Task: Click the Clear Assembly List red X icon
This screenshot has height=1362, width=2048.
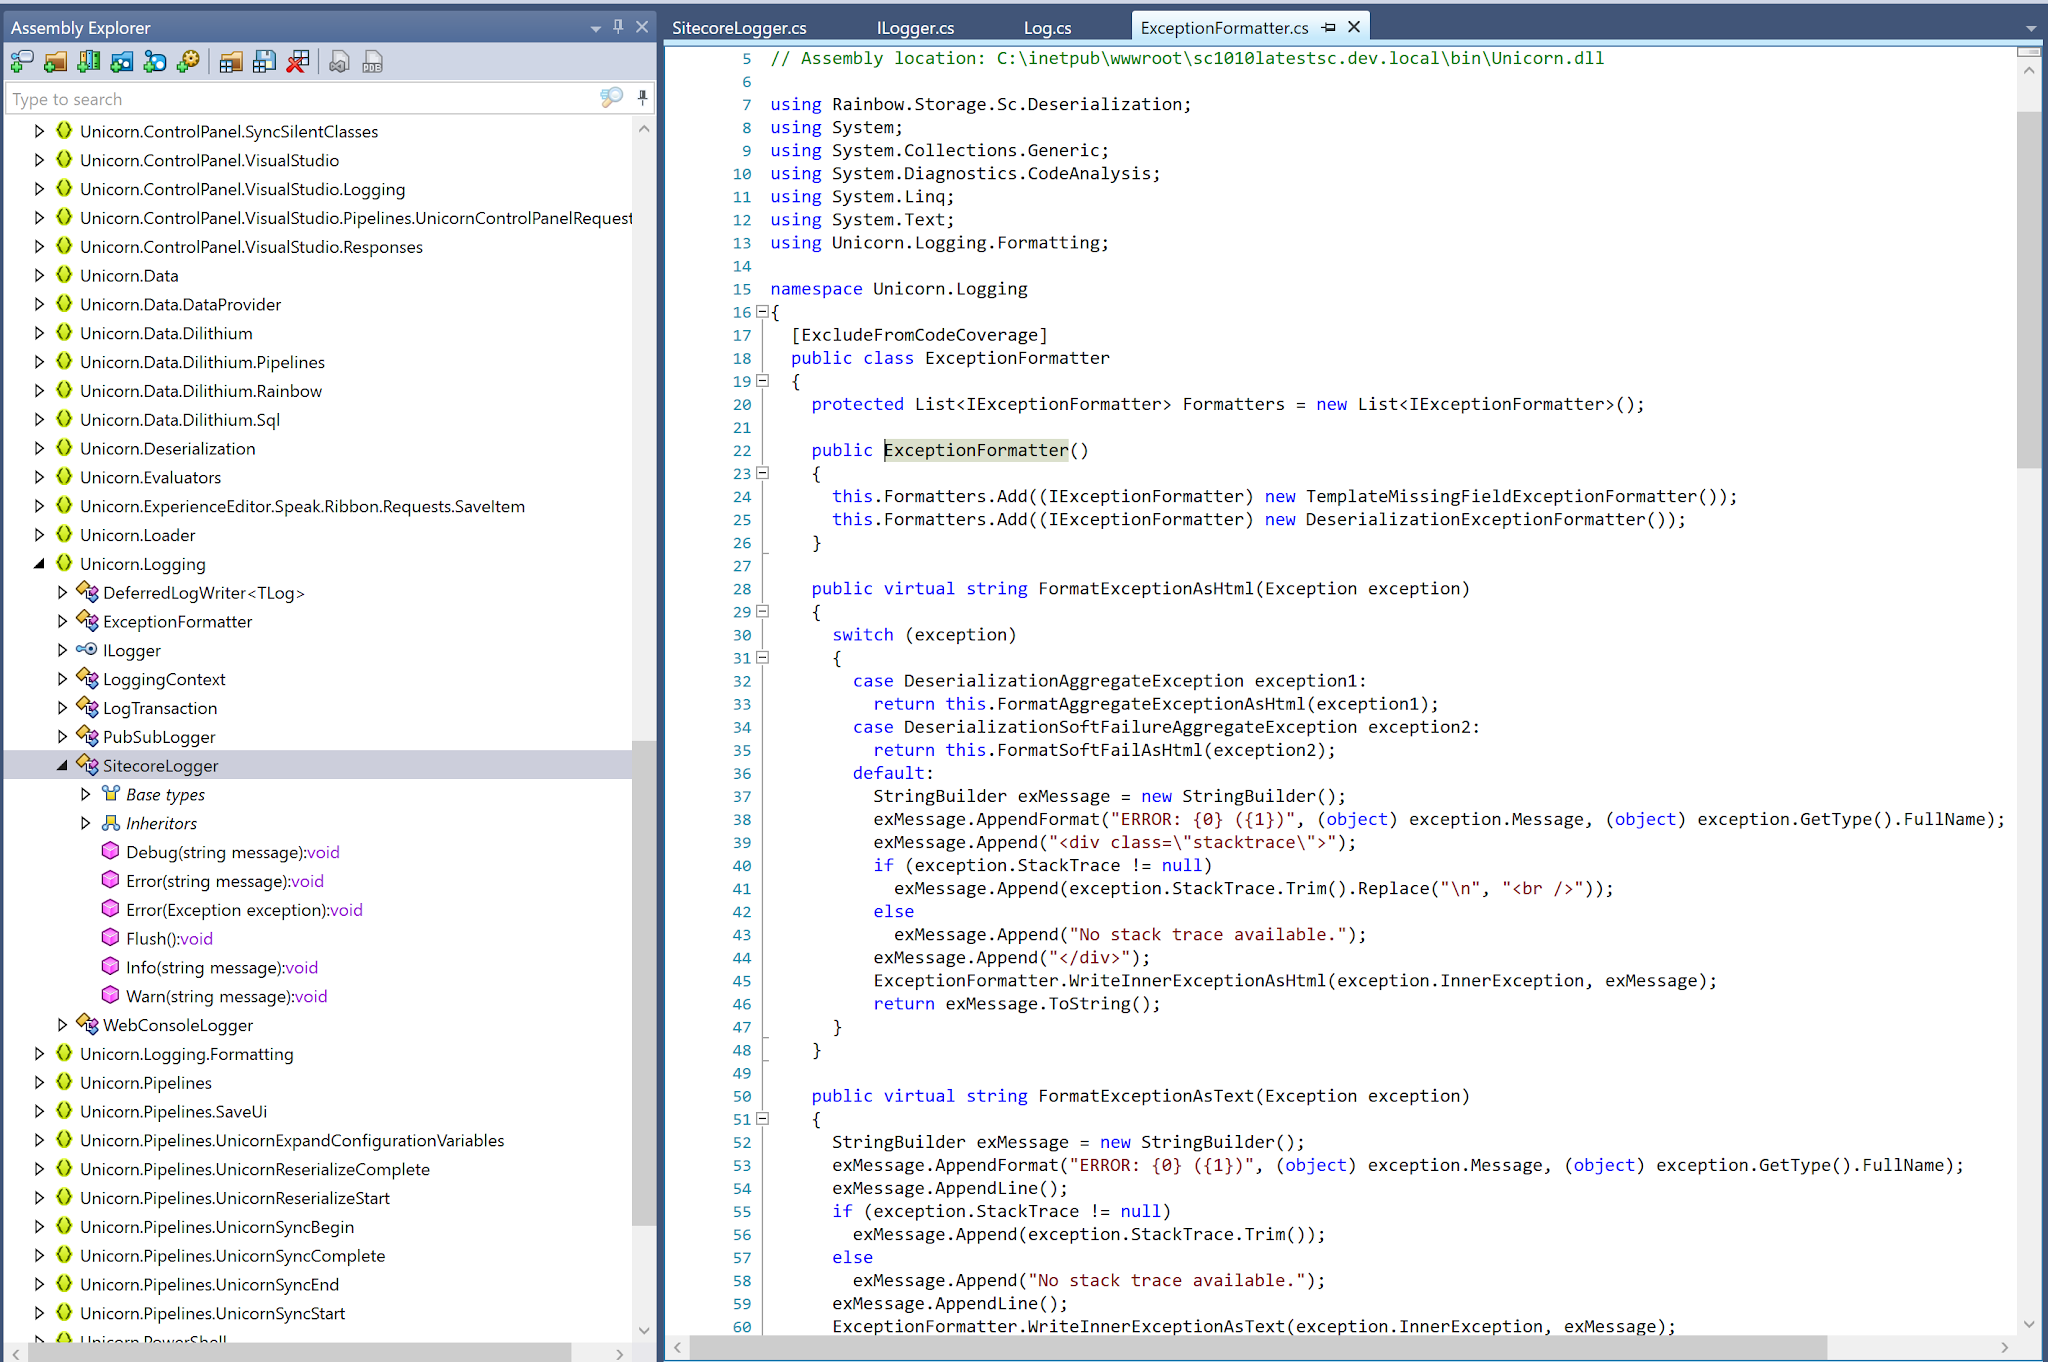Action: (297, 62)
